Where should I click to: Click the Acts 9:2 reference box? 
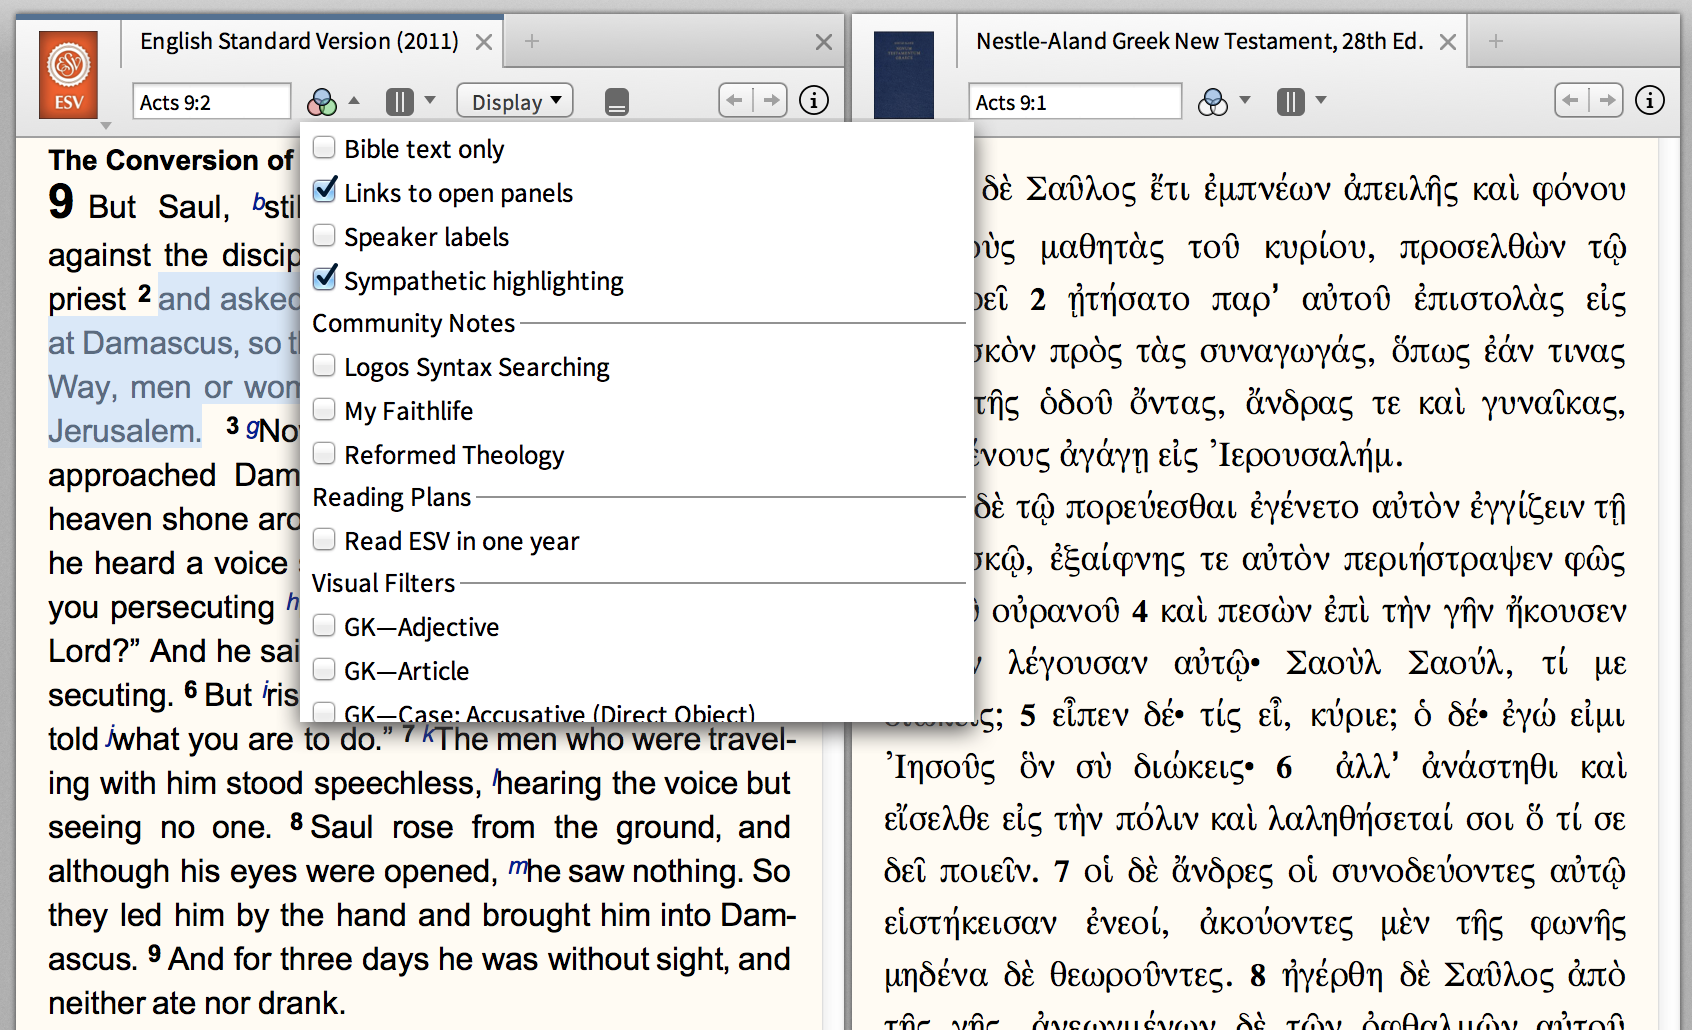(x=211, y=102)
